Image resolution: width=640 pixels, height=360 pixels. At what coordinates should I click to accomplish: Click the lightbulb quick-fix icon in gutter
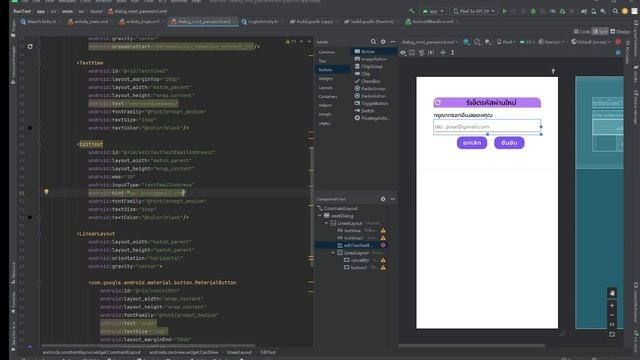[46, 192]
